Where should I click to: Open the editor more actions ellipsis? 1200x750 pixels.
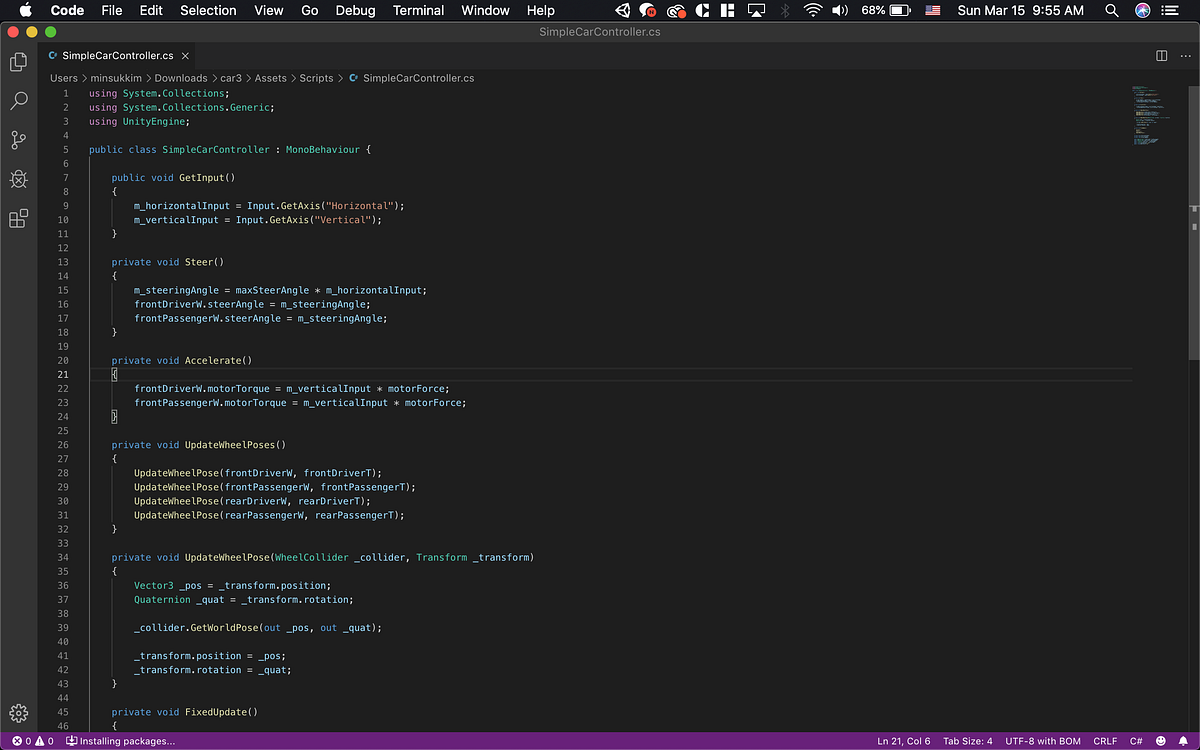[x=1185, y=56]
